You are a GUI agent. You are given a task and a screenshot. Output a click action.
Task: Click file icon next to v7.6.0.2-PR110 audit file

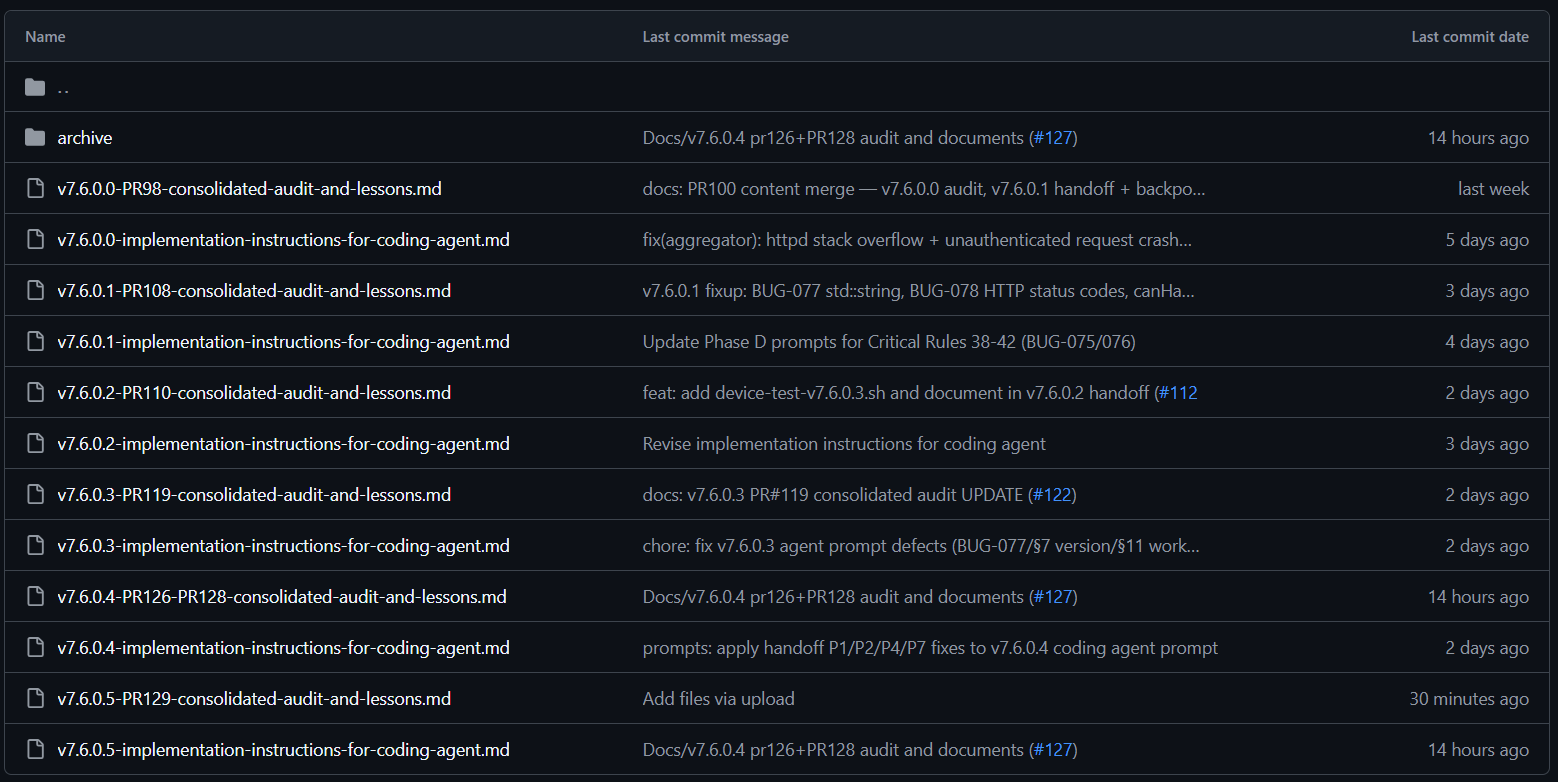click(x=35, y=393)
